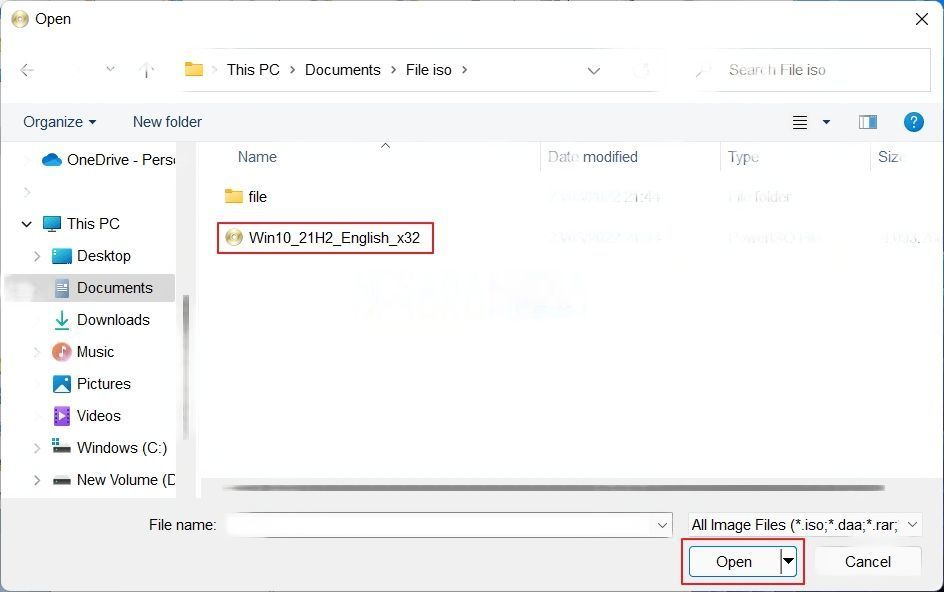Screen dimensions: 944x592
Task: Select 'This PC' in address breadcrumb
Action: point(253,70)
